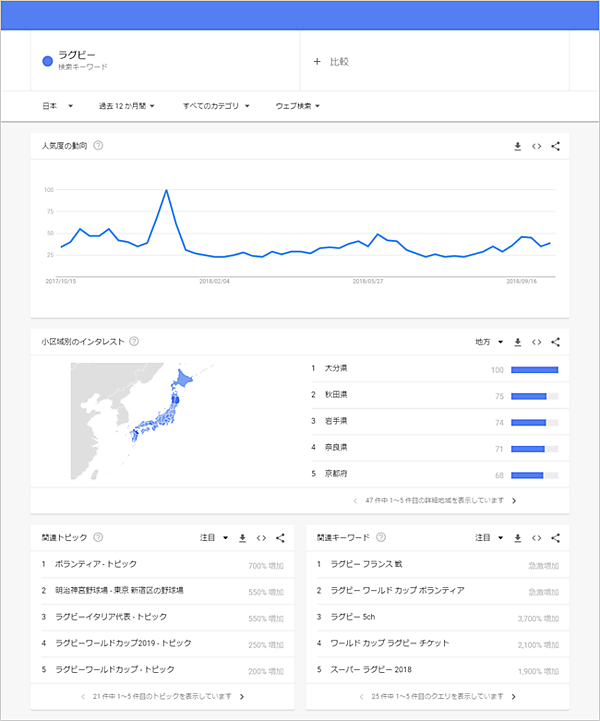Download the 人気度の動向 chart data
Viewport: 600px width, 721px height.
point(518,147)
